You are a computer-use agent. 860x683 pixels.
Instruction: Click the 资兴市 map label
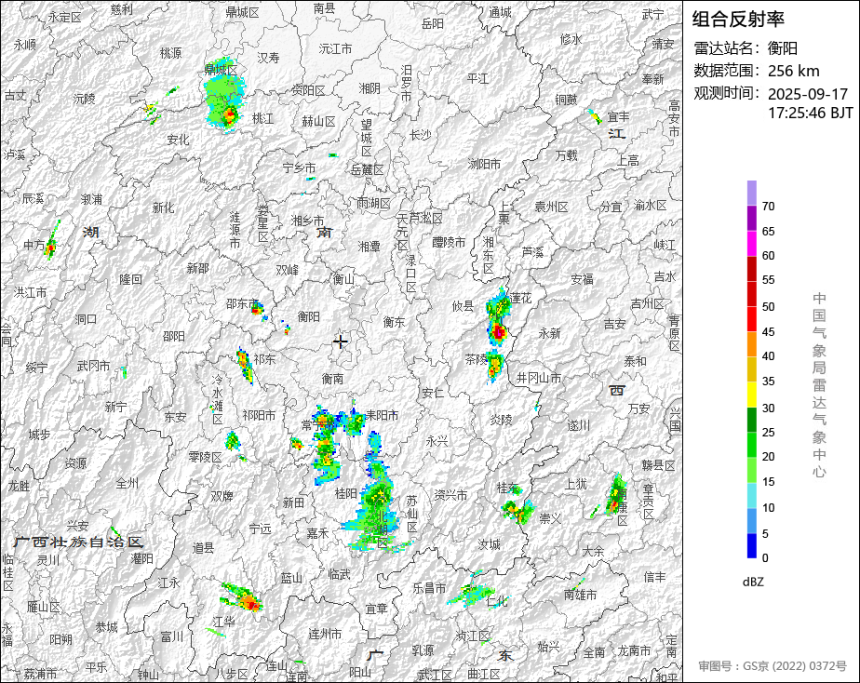[x=450, y=495]
